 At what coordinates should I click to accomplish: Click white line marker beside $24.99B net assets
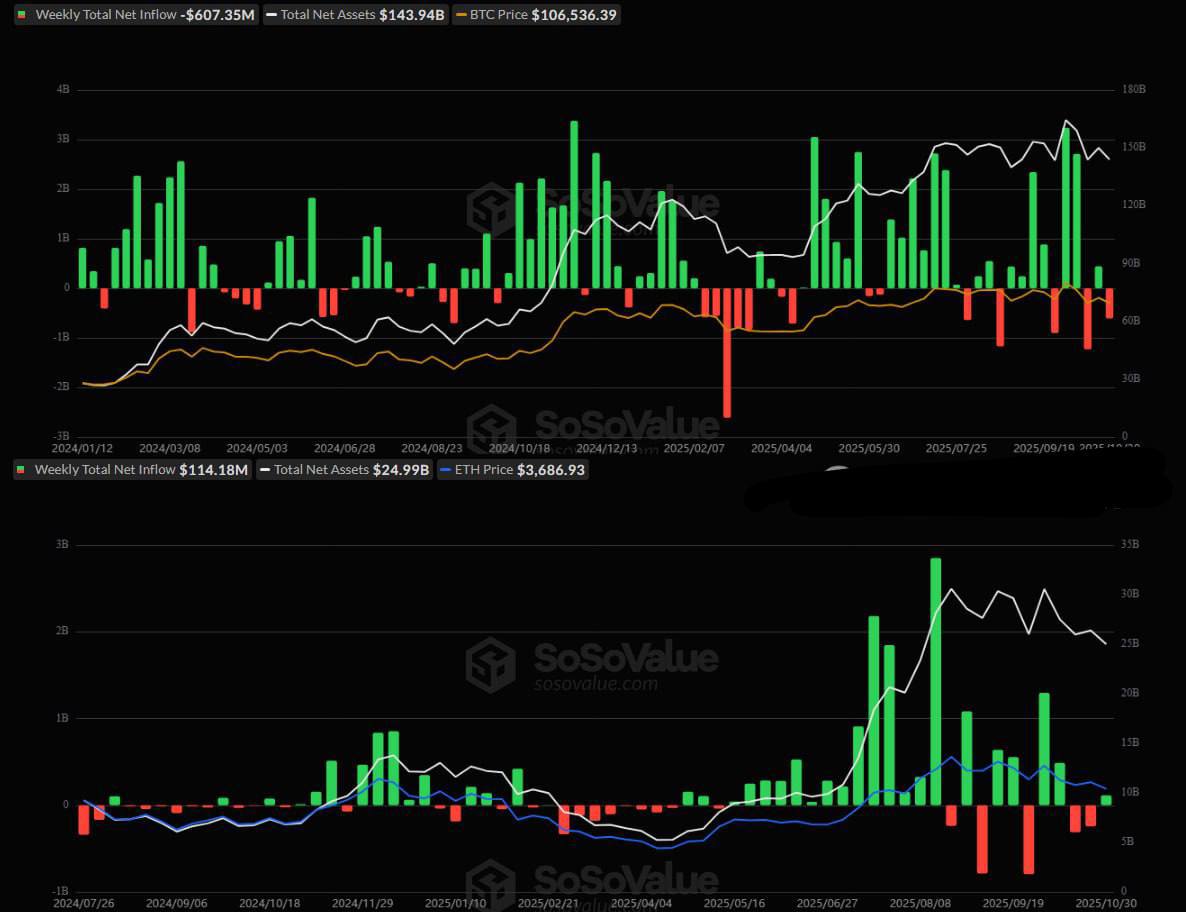click(264, 469)
